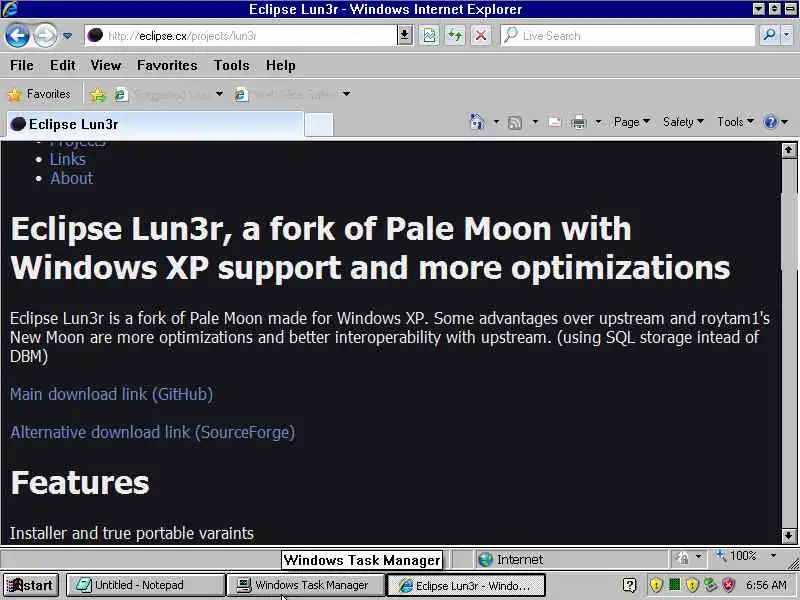Follow the Links navigation link

coord(68,159)
